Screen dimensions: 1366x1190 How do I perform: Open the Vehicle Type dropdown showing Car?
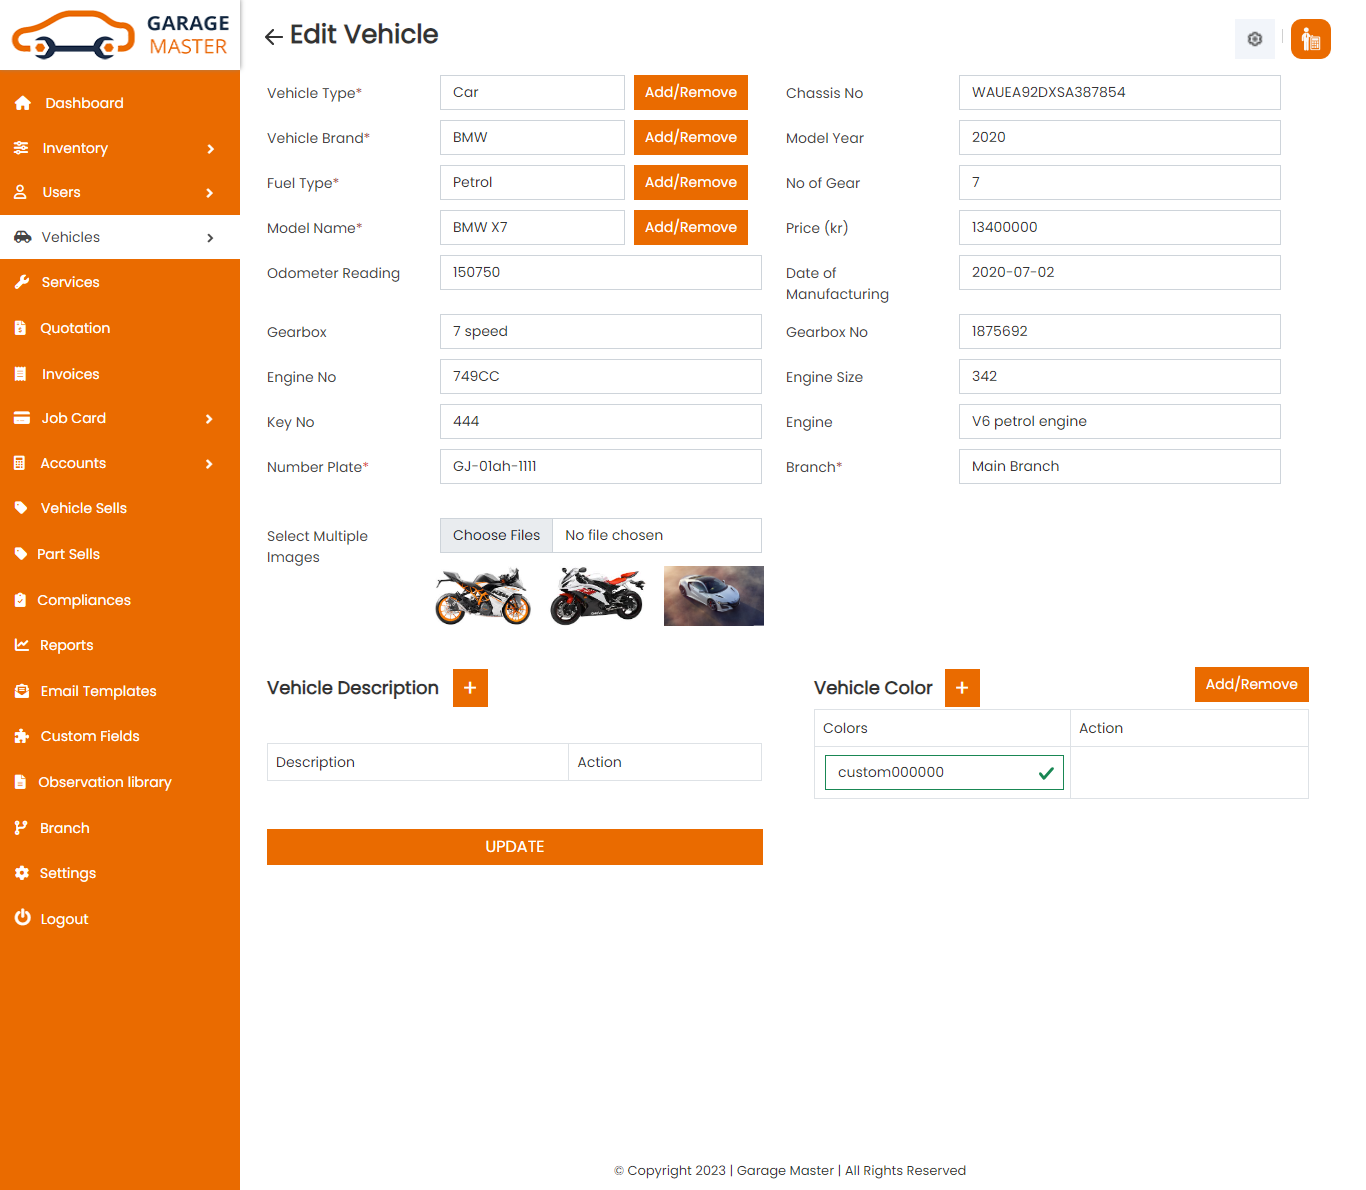tap(532, 93)
